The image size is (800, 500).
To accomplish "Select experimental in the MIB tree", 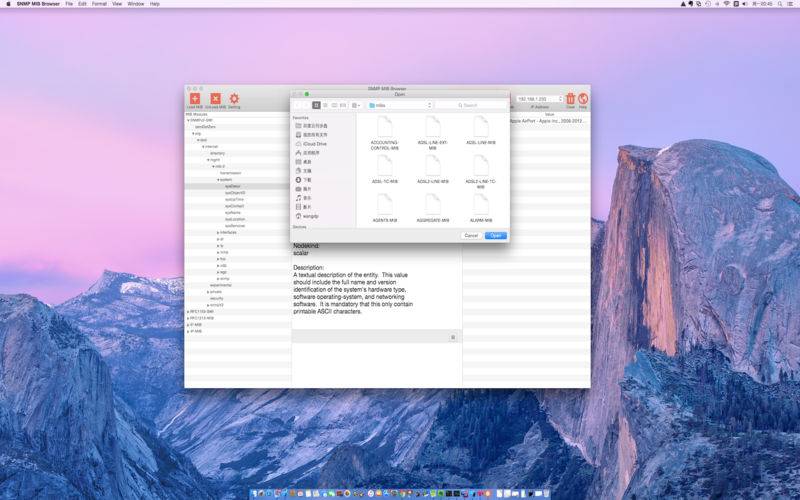I will 220,285.
